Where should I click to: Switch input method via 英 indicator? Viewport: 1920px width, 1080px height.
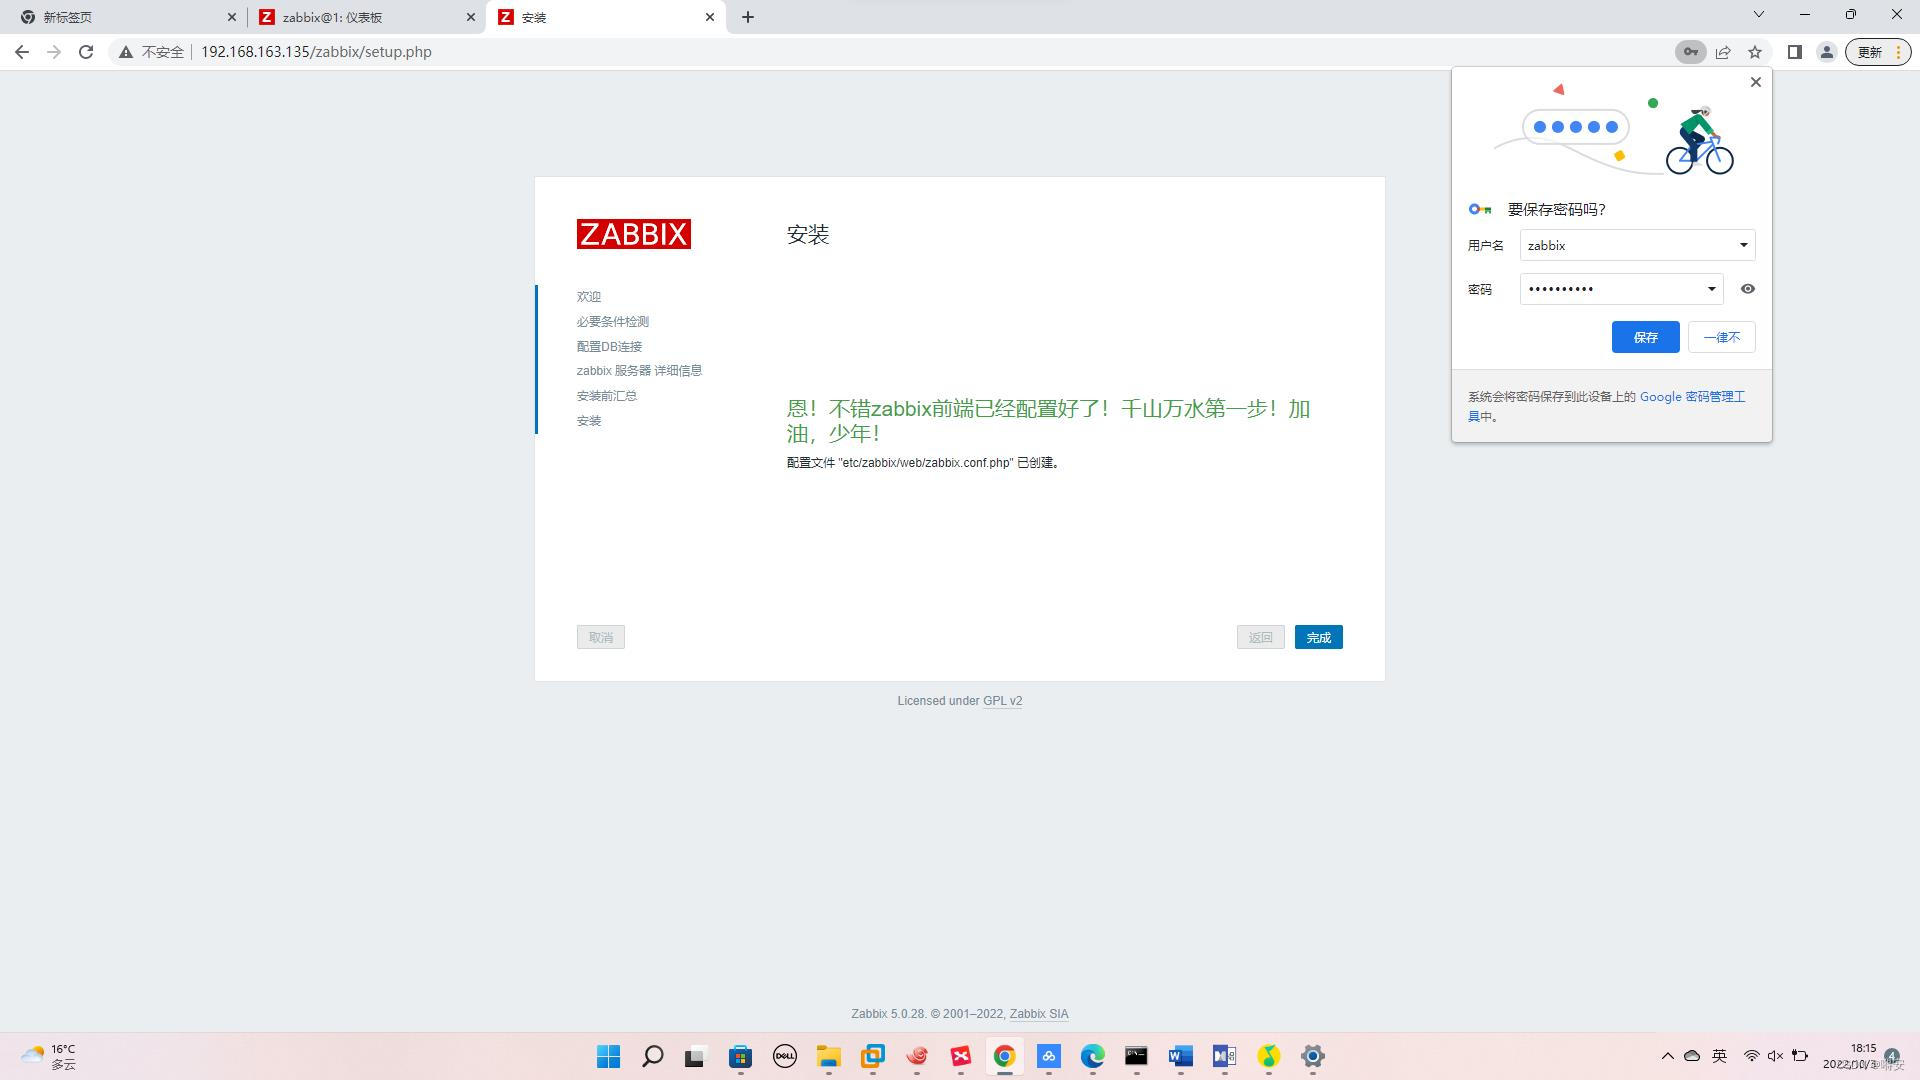[1719, 1056]
